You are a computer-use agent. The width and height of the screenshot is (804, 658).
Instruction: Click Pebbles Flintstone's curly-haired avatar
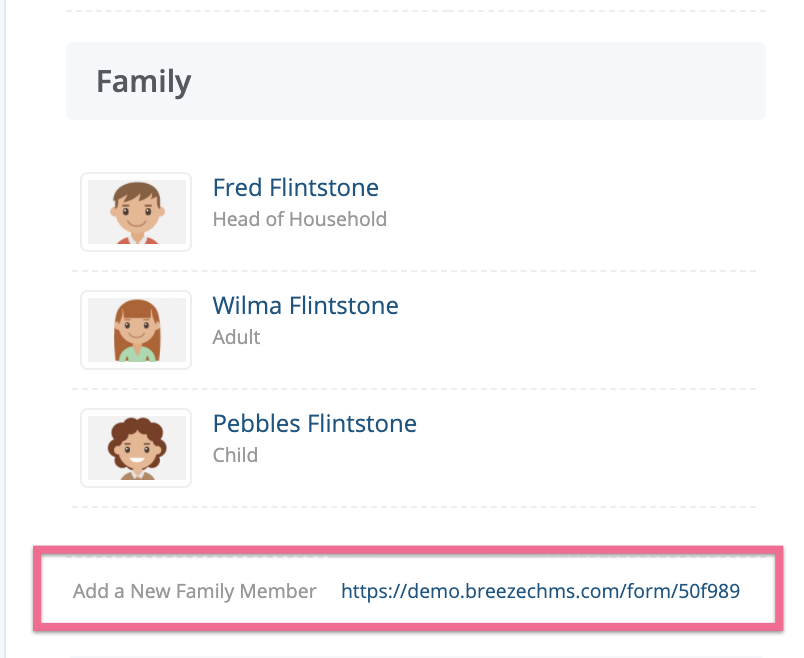[136, 448]
